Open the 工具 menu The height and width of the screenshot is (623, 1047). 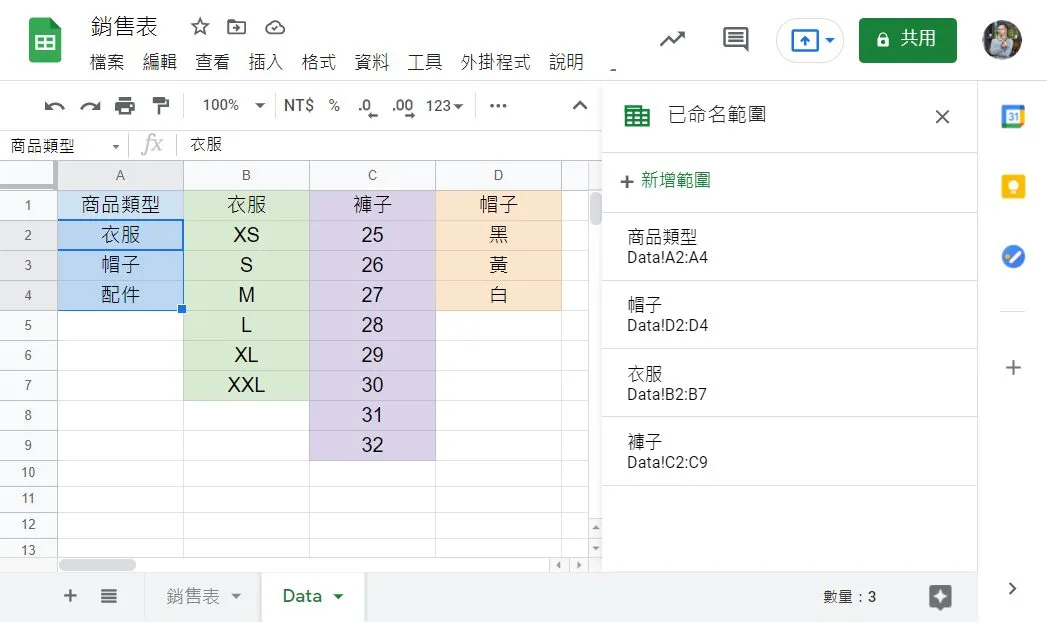point(425,62)
